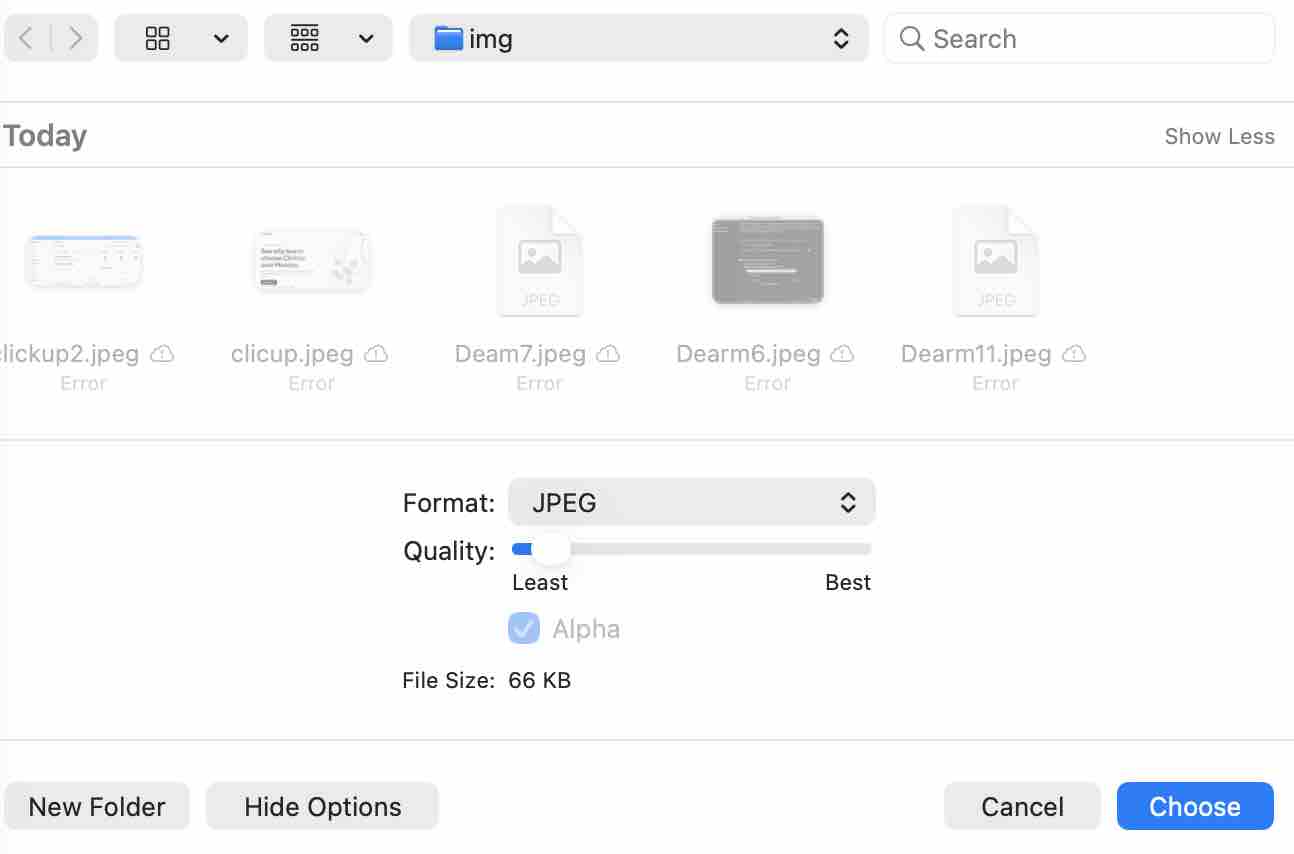Image resolution: width=1294 pixels, height=854 pixels.
Task: Select the clickup2.jpeg thumbnail
Action: pyautogui.click(x=84, y=261)
